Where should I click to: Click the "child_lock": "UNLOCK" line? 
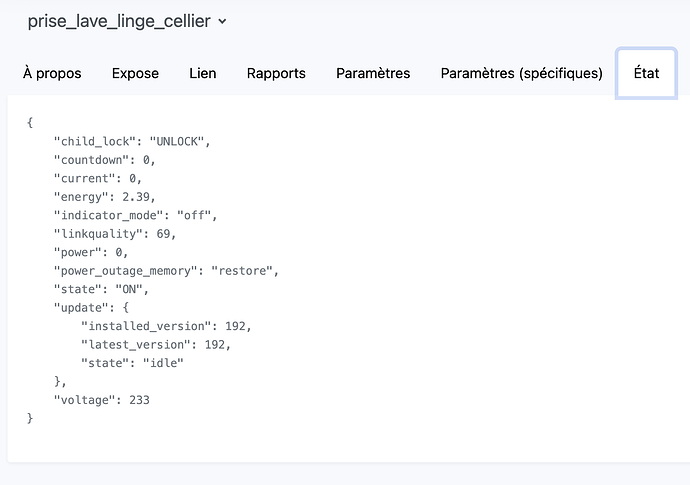(x=132, y=141)
